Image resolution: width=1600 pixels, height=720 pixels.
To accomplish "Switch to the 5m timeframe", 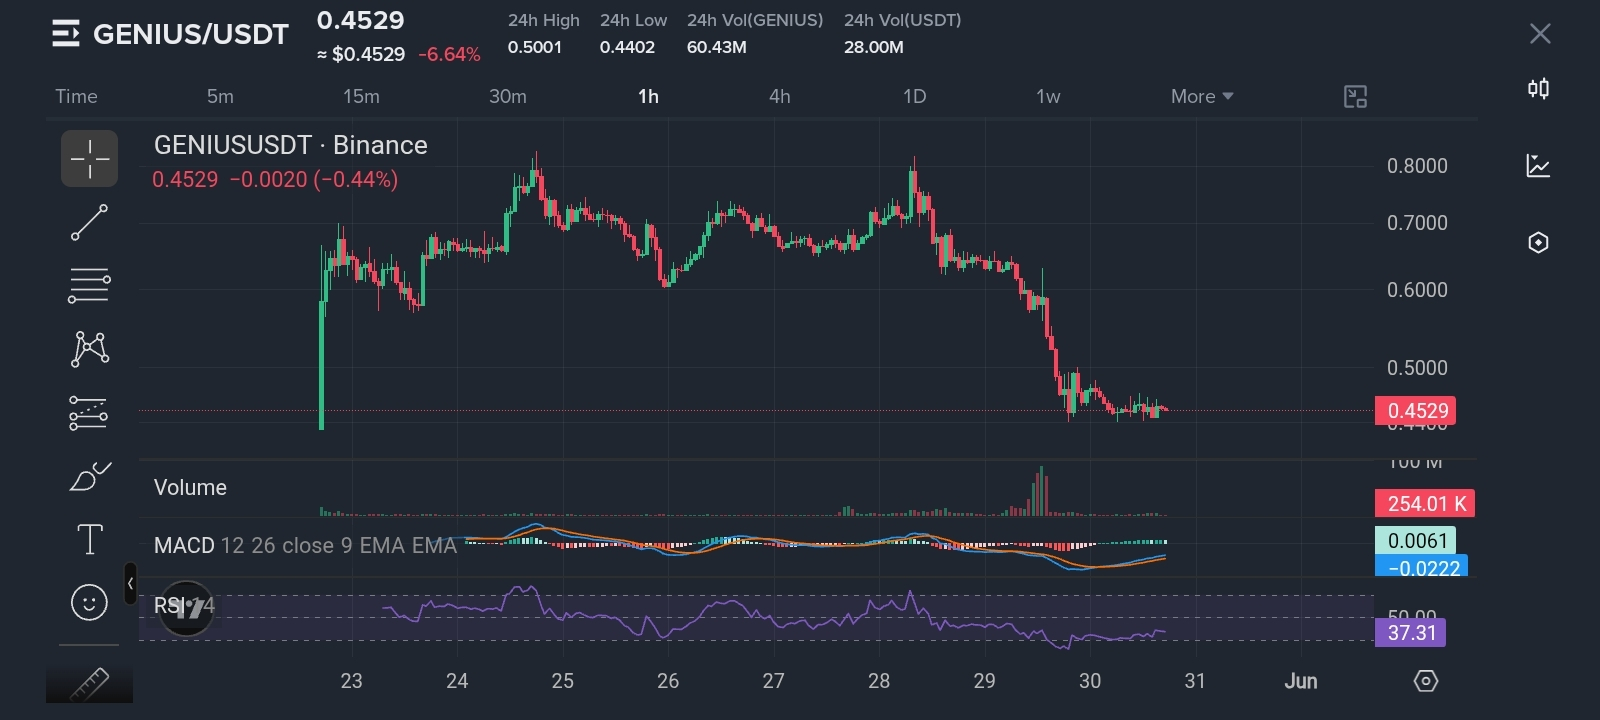I will click(x=220, y=97).
